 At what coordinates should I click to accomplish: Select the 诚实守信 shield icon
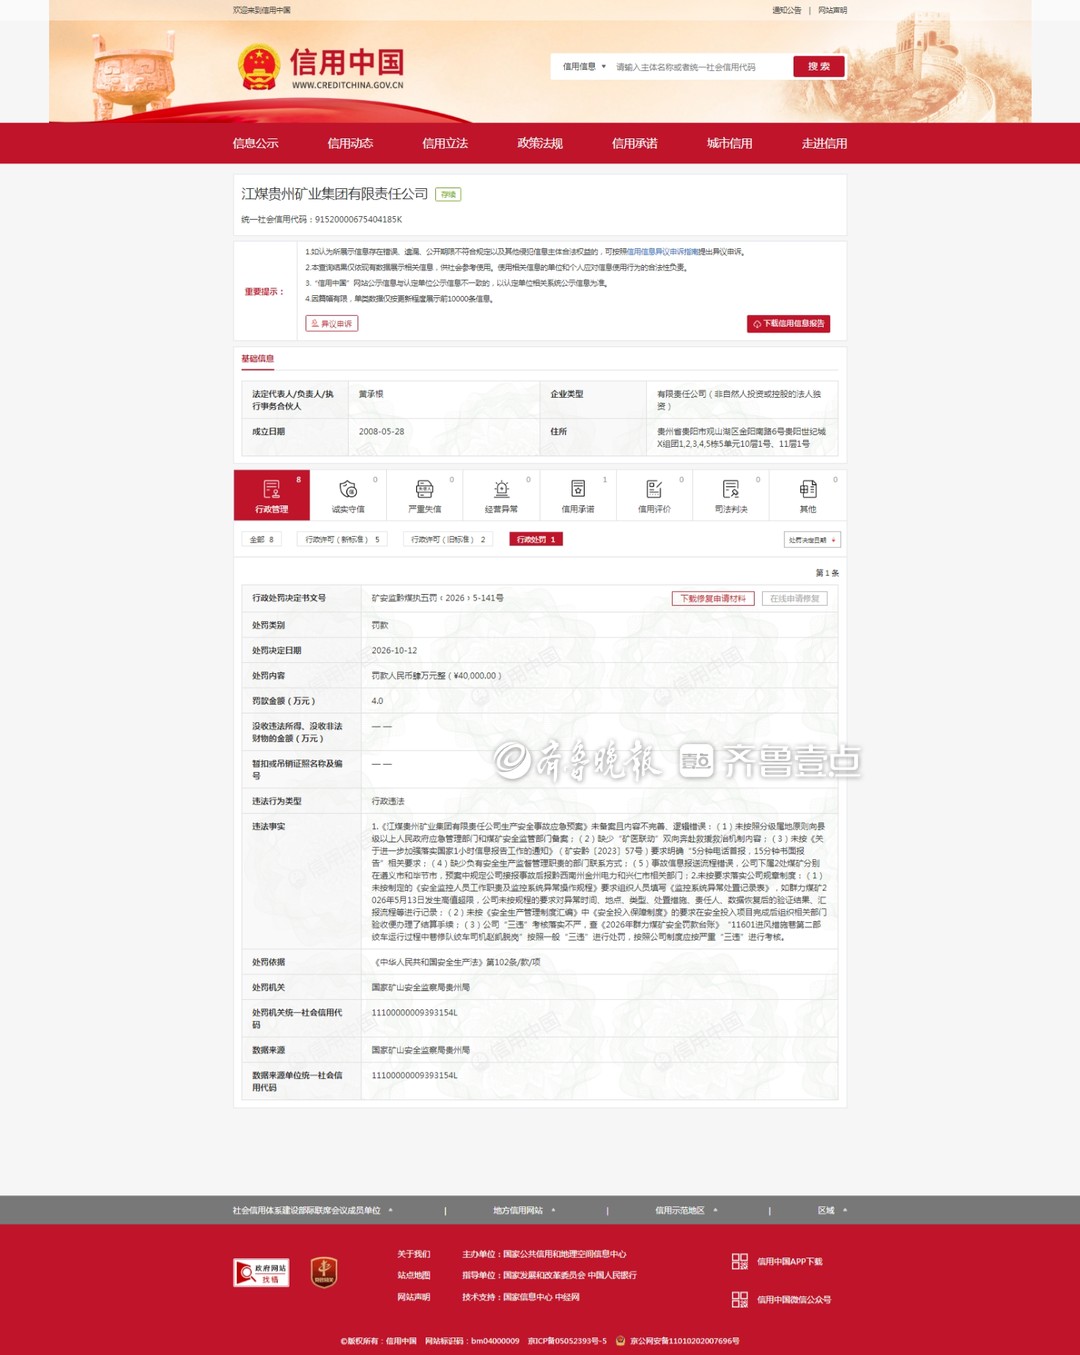[348, 489]
